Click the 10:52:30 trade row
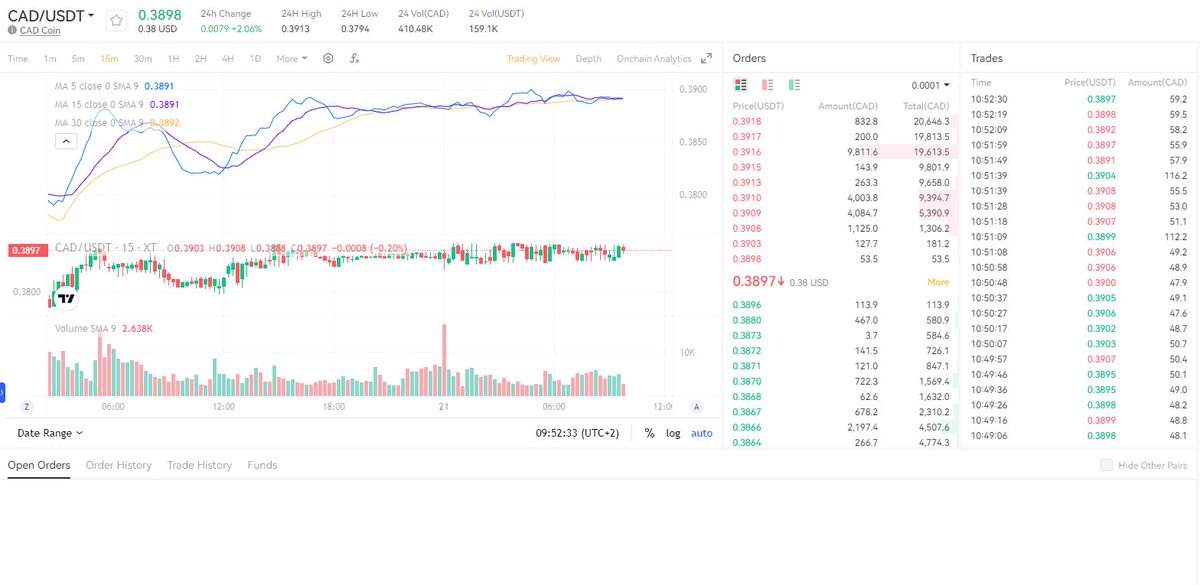Screen dimensions: 1200x585 (x=1079, y=99)
